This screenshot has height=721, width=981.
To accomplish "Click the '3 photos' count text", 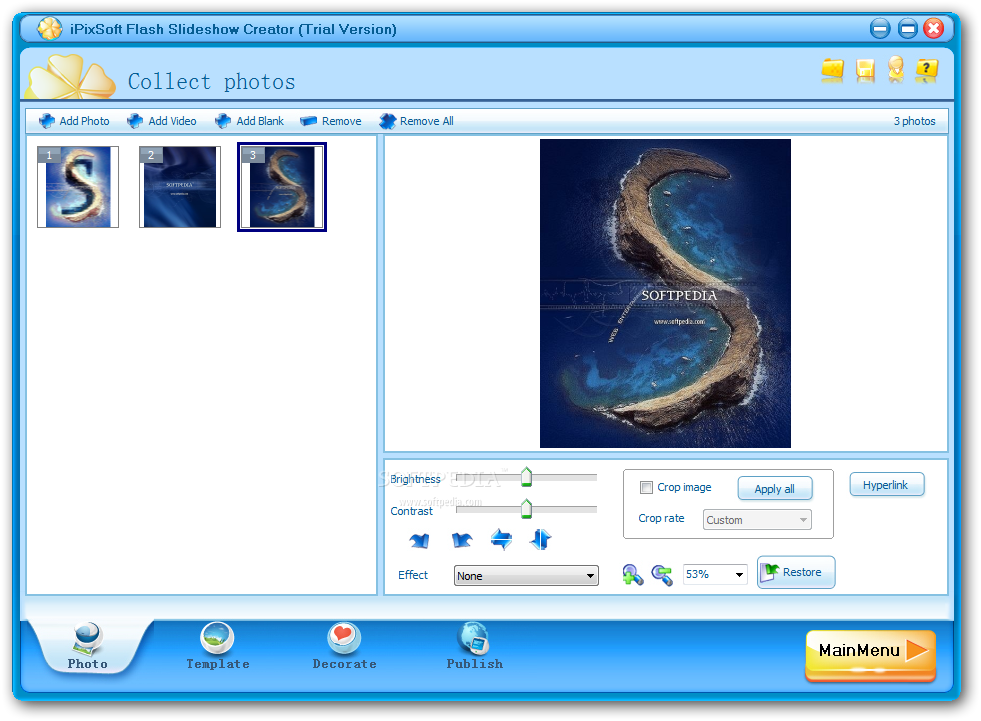I will [x=913, y=121].
